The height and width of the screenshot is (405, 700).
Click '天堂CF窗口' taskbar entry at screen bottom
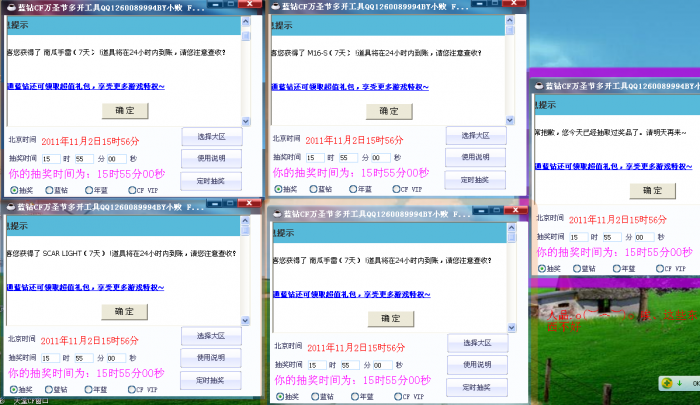click(x=31, y=401)
